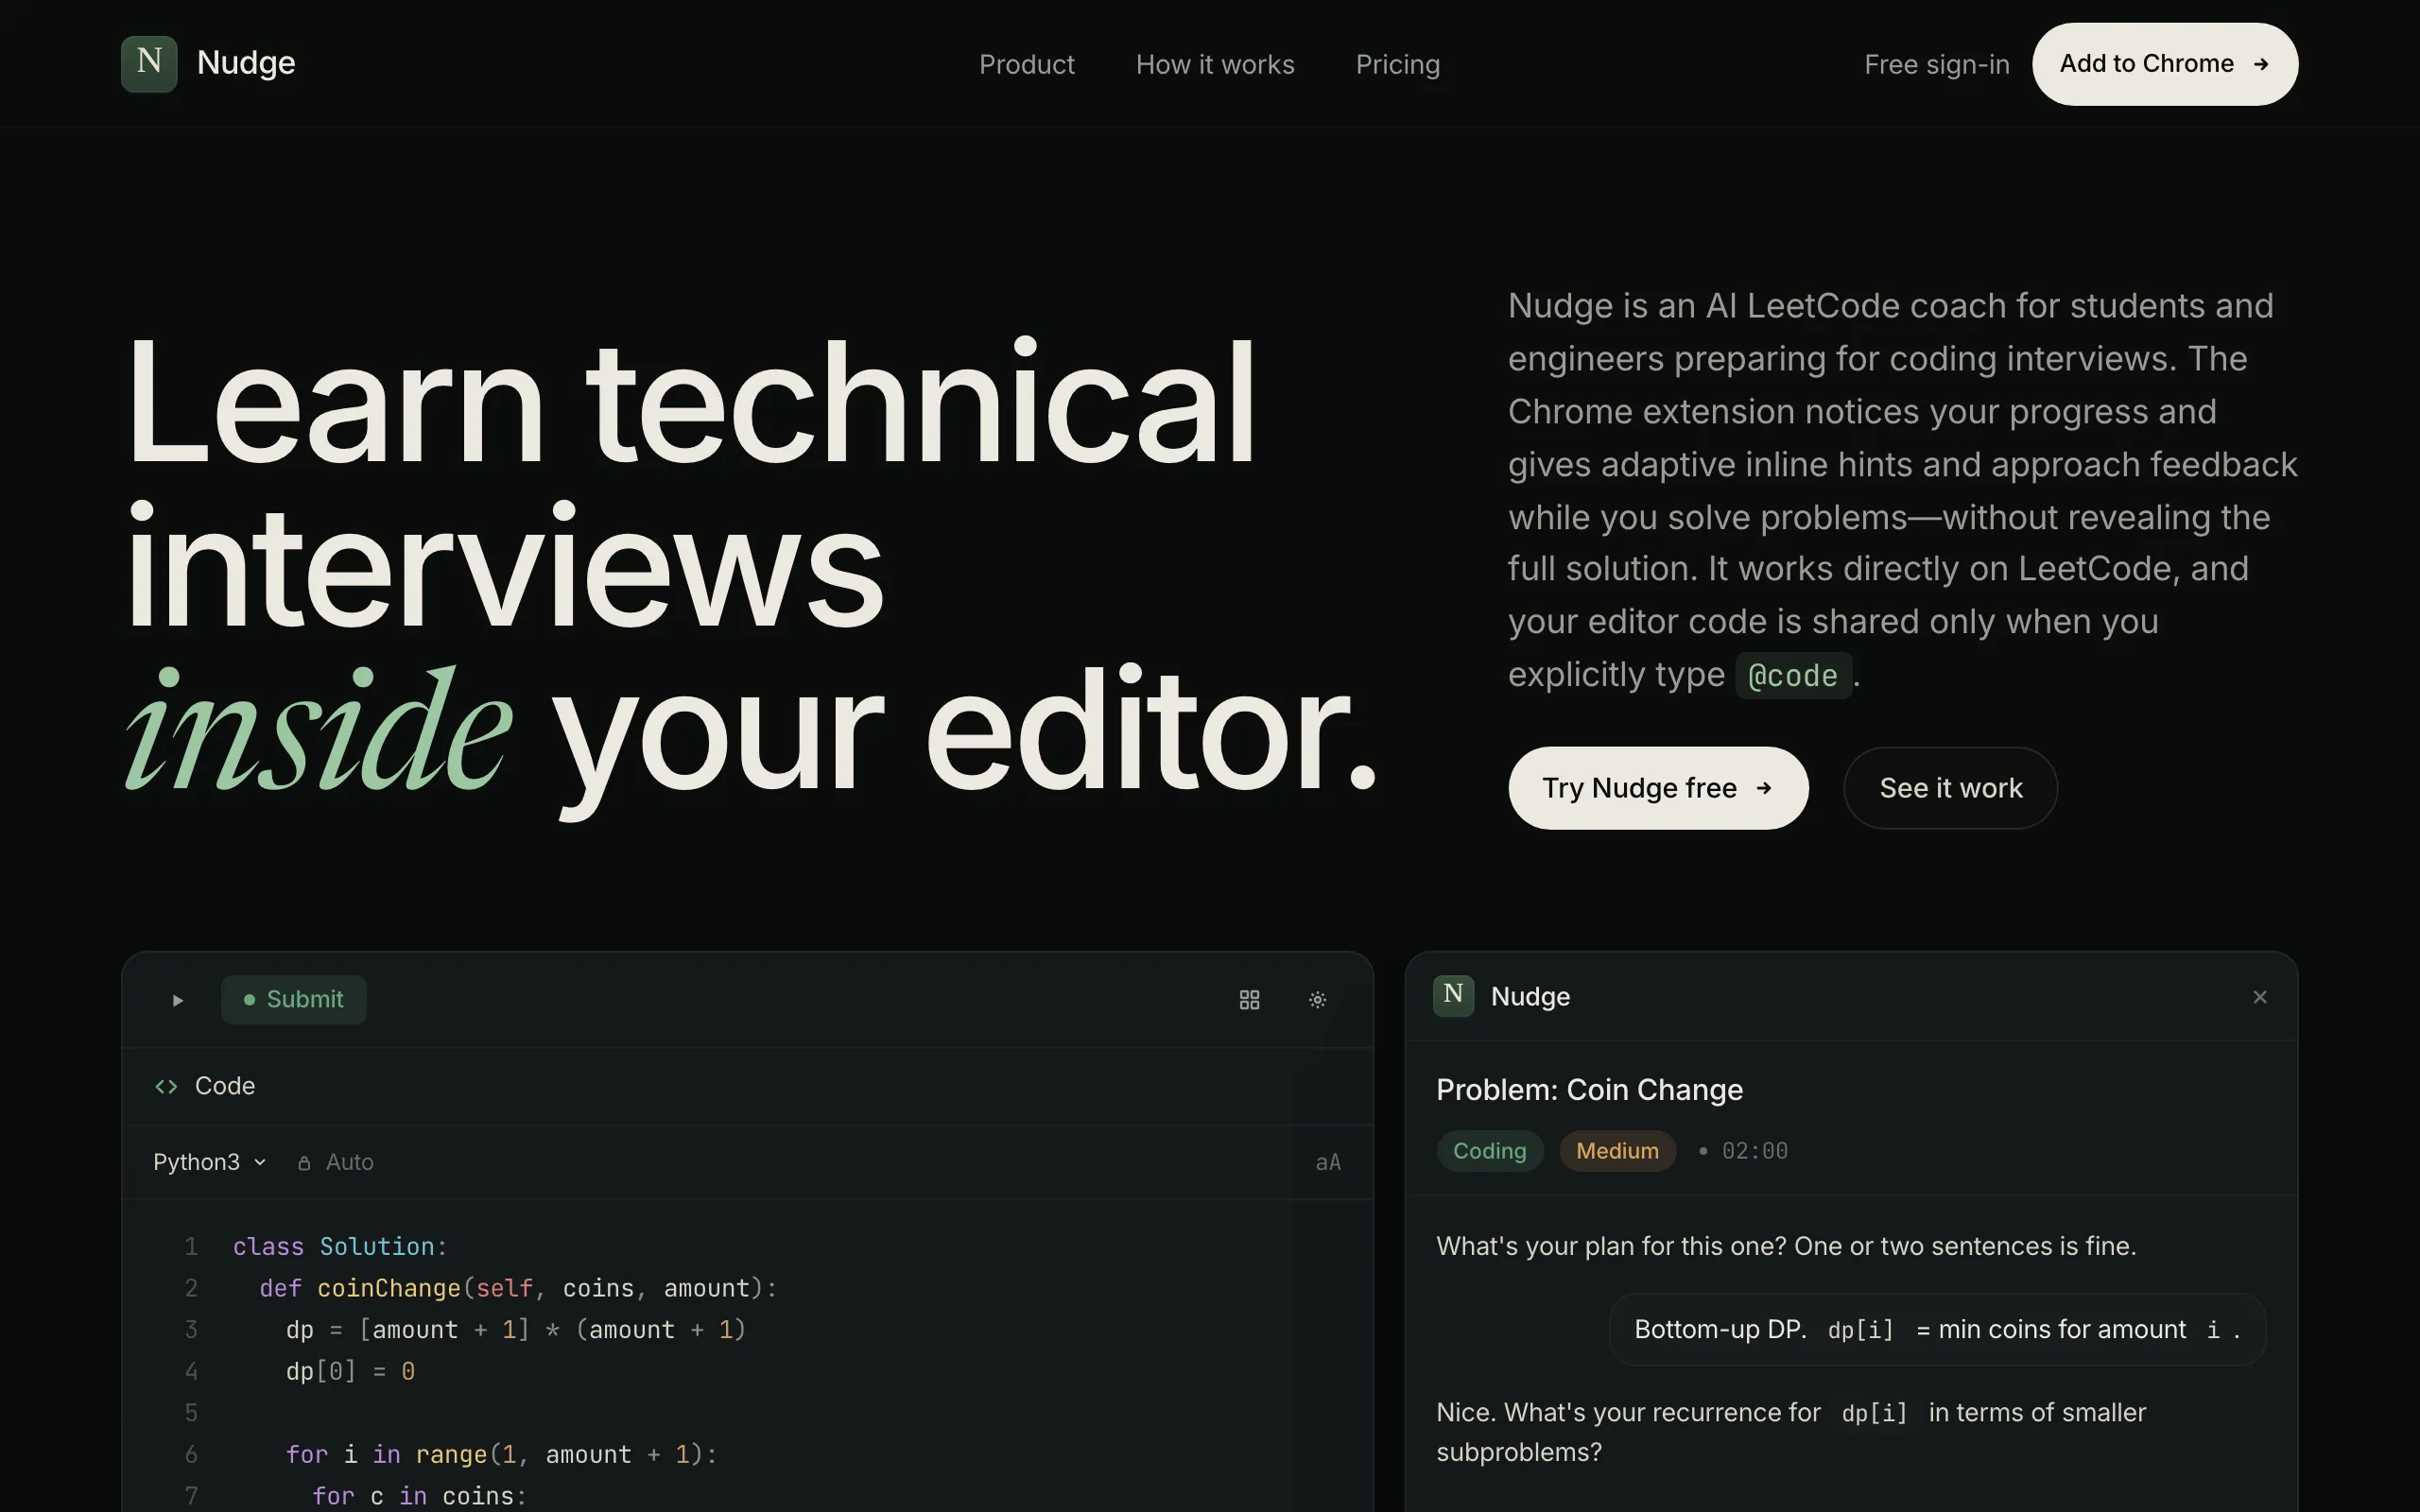Expand the Python3 language dropdown
The height and width of the screenshot is (1512, 2420).
click(209, 1162)
